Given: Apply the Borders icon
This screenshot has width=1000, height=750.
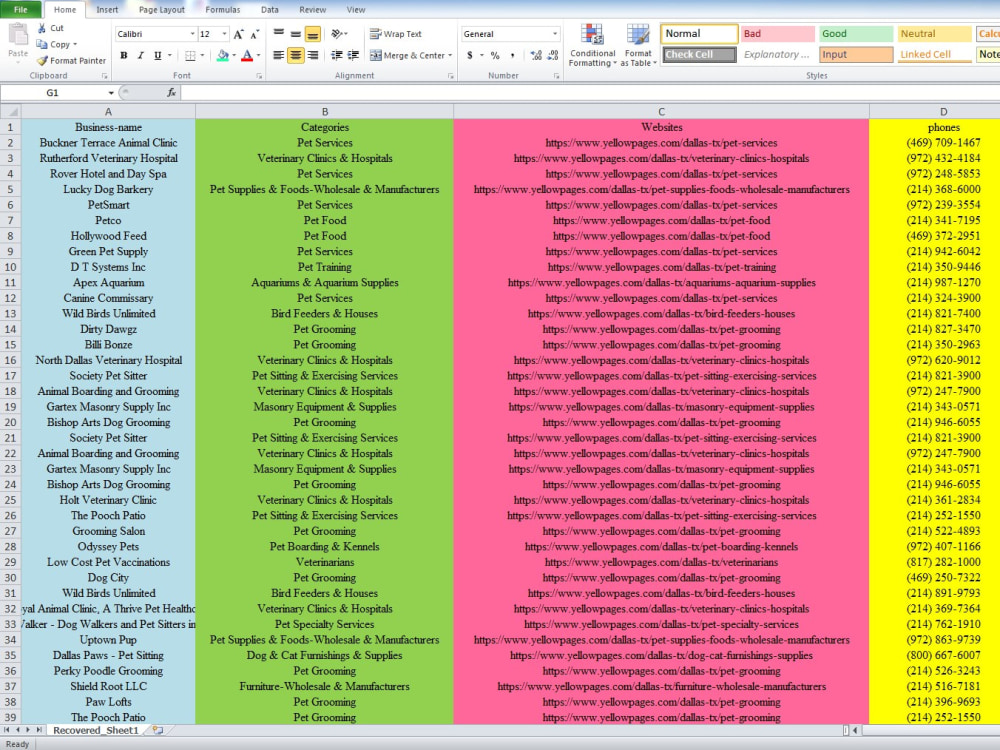Looking at the screenshot, I should coord(190,55).
